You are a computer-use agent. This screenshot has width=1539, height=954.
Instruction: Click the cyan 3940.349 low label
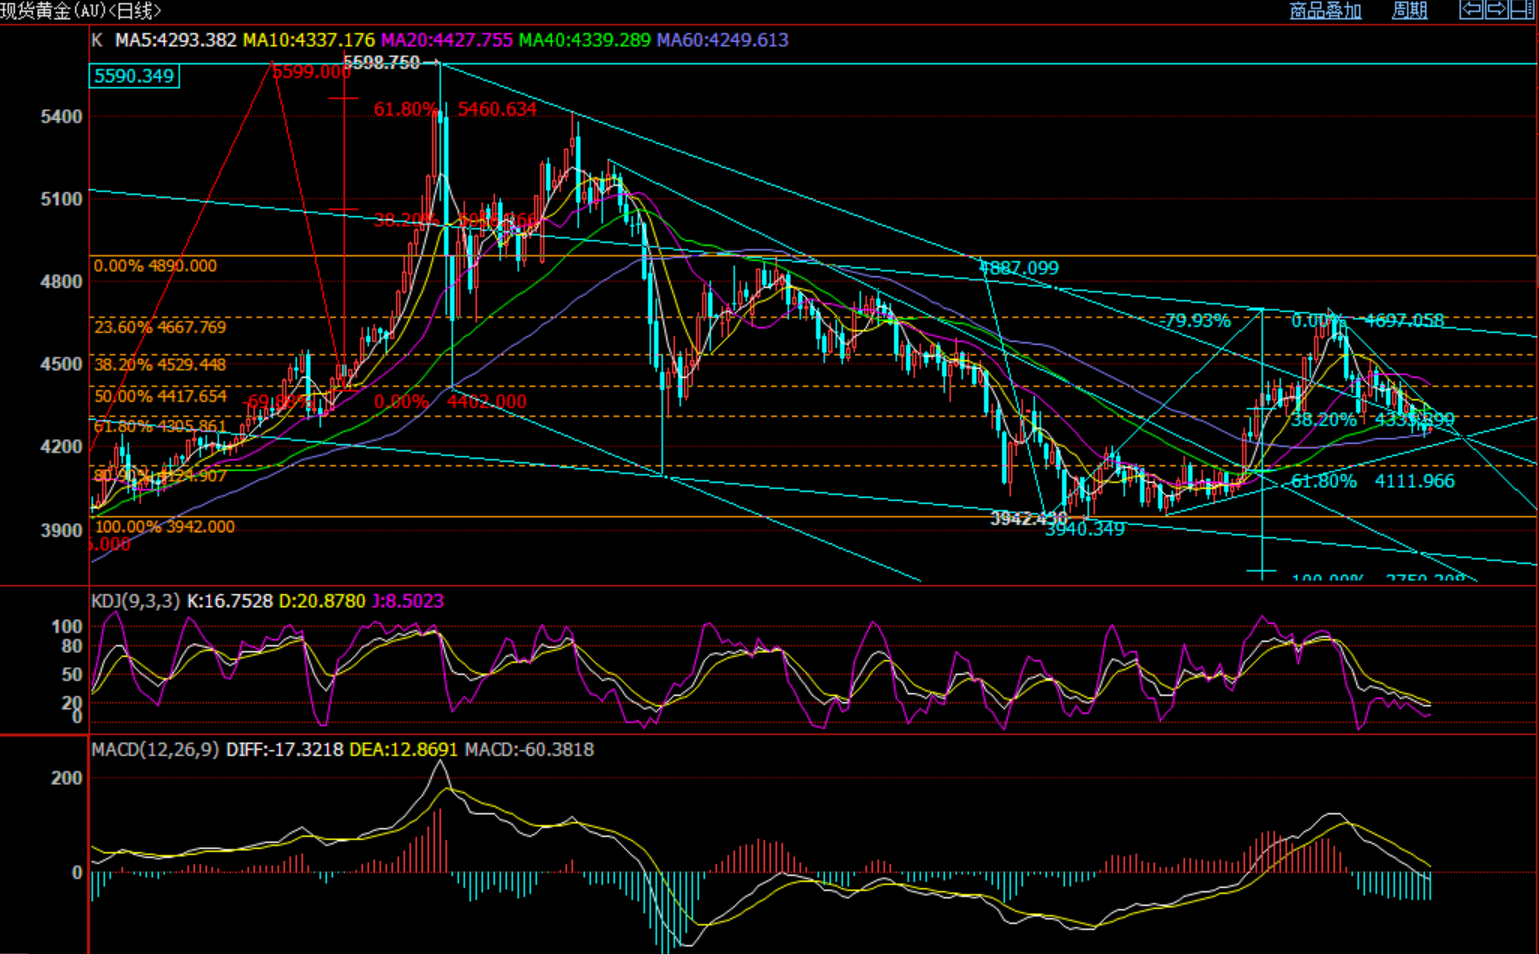pos(1085,529)
